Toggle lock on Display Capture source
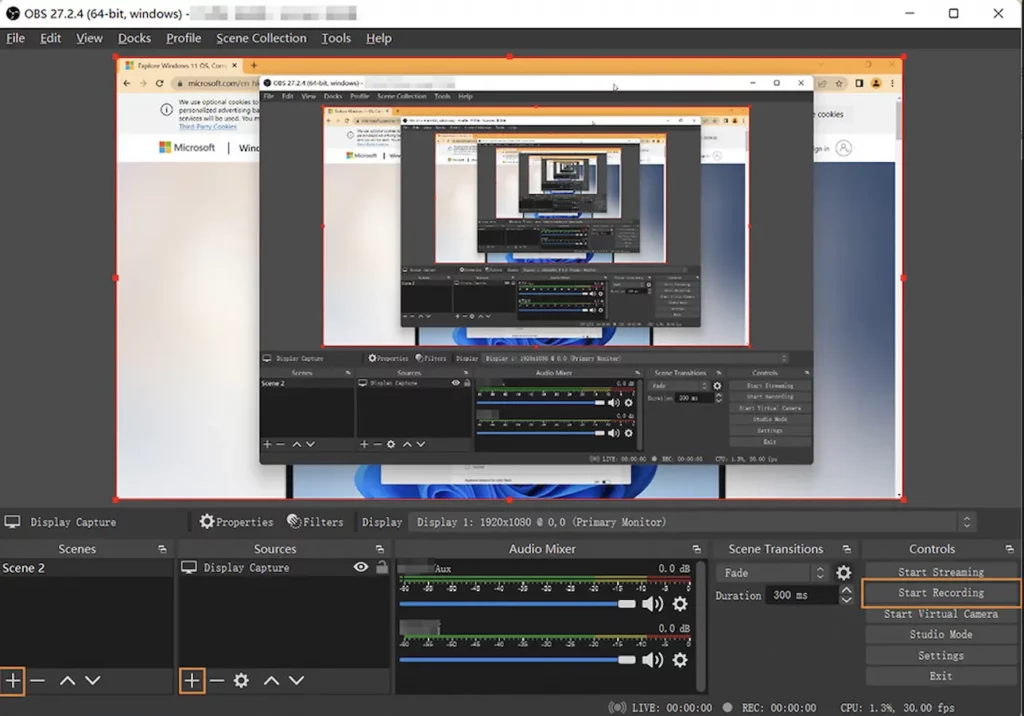 pyautogui.click(x=382, y=567)
